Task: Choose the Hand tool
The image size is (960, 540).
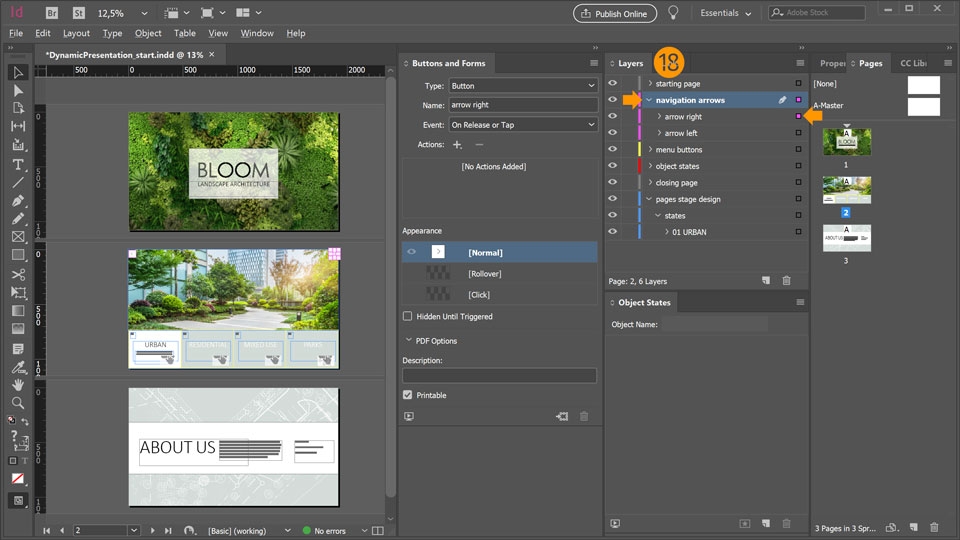Action: click(18, 384)
